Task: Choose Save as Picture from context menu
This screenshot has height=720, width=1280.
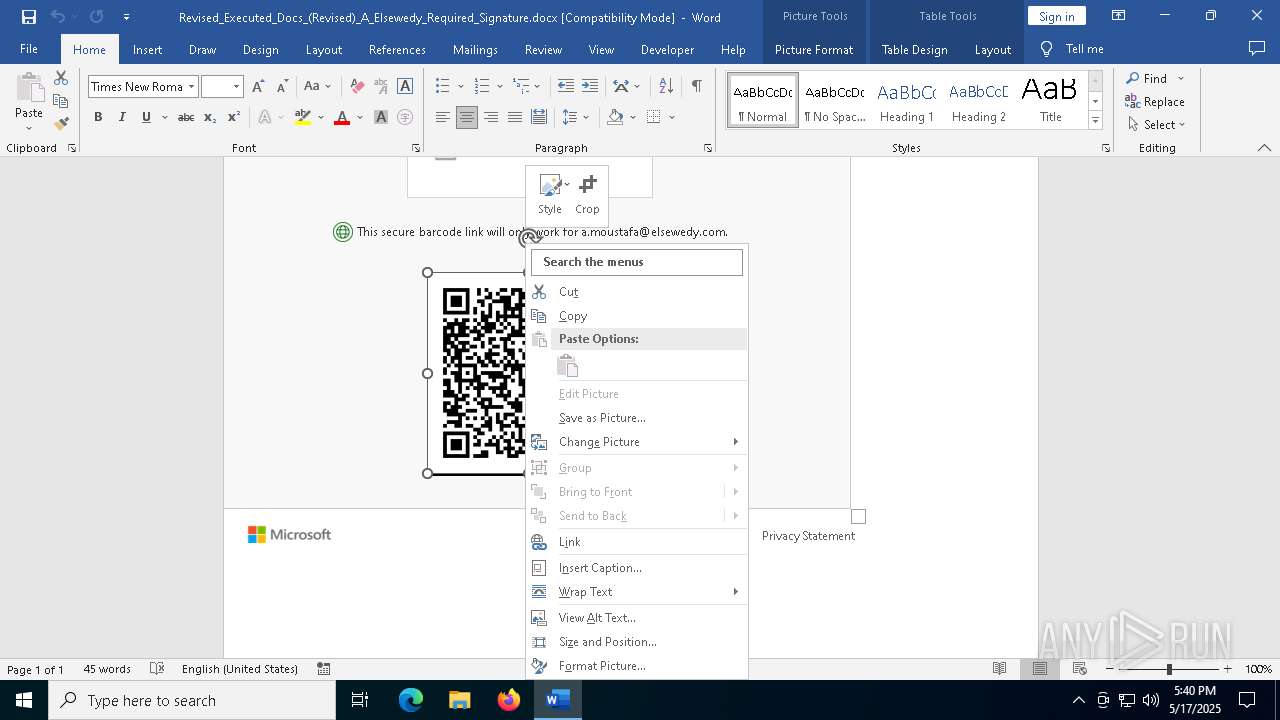Action: [x=638, y=418]
